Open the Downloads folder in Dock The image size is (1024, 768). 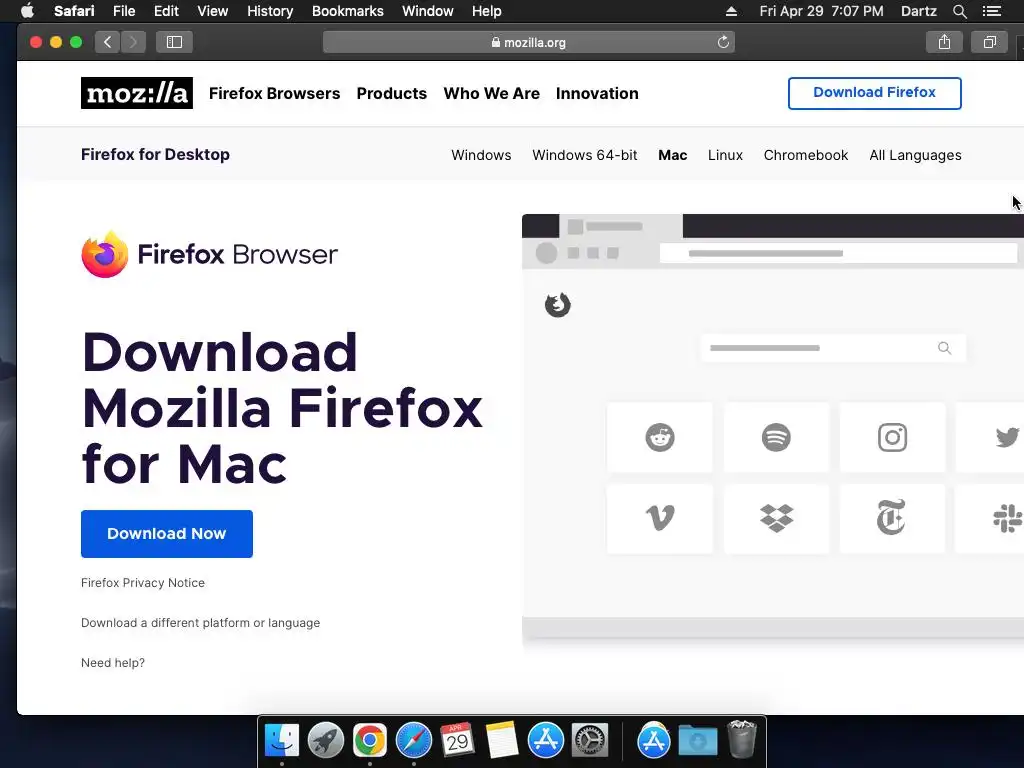click(x=697, y=740)
